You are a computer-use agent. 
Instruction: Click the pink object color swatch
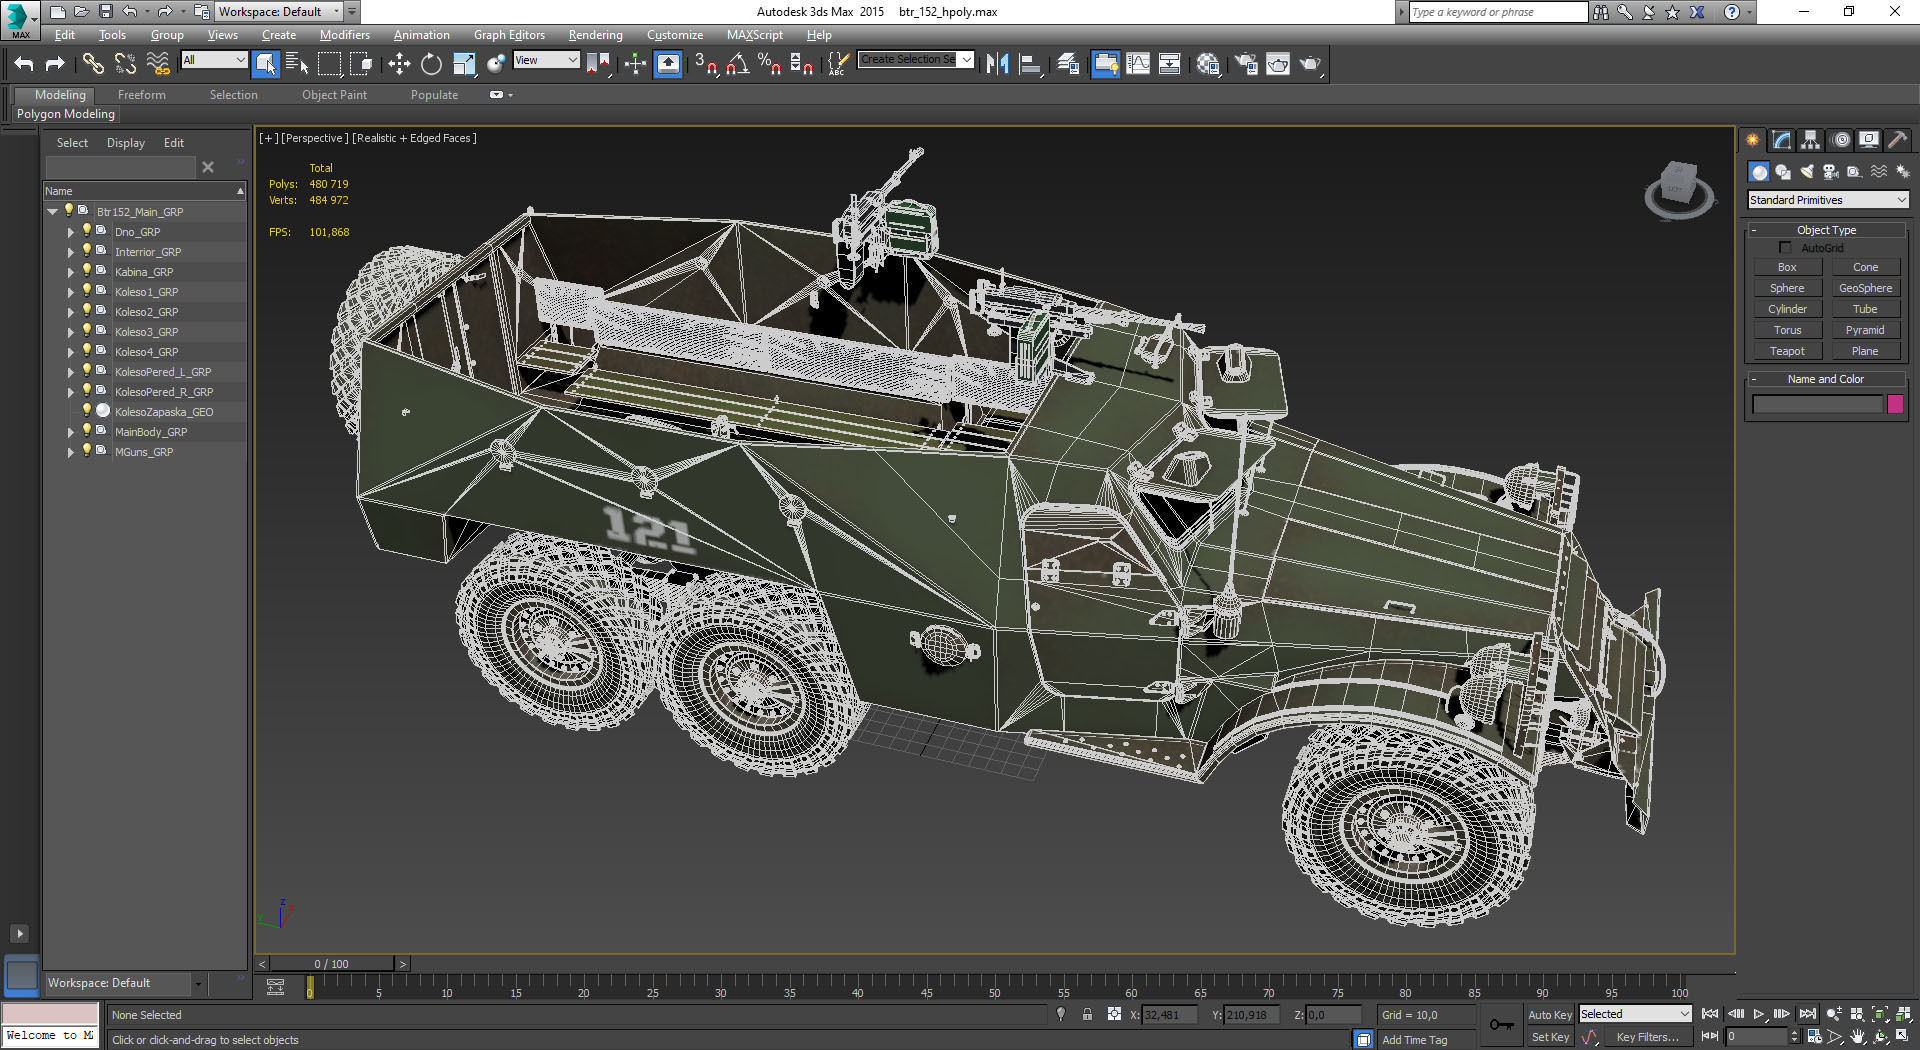click(1895, 405)
